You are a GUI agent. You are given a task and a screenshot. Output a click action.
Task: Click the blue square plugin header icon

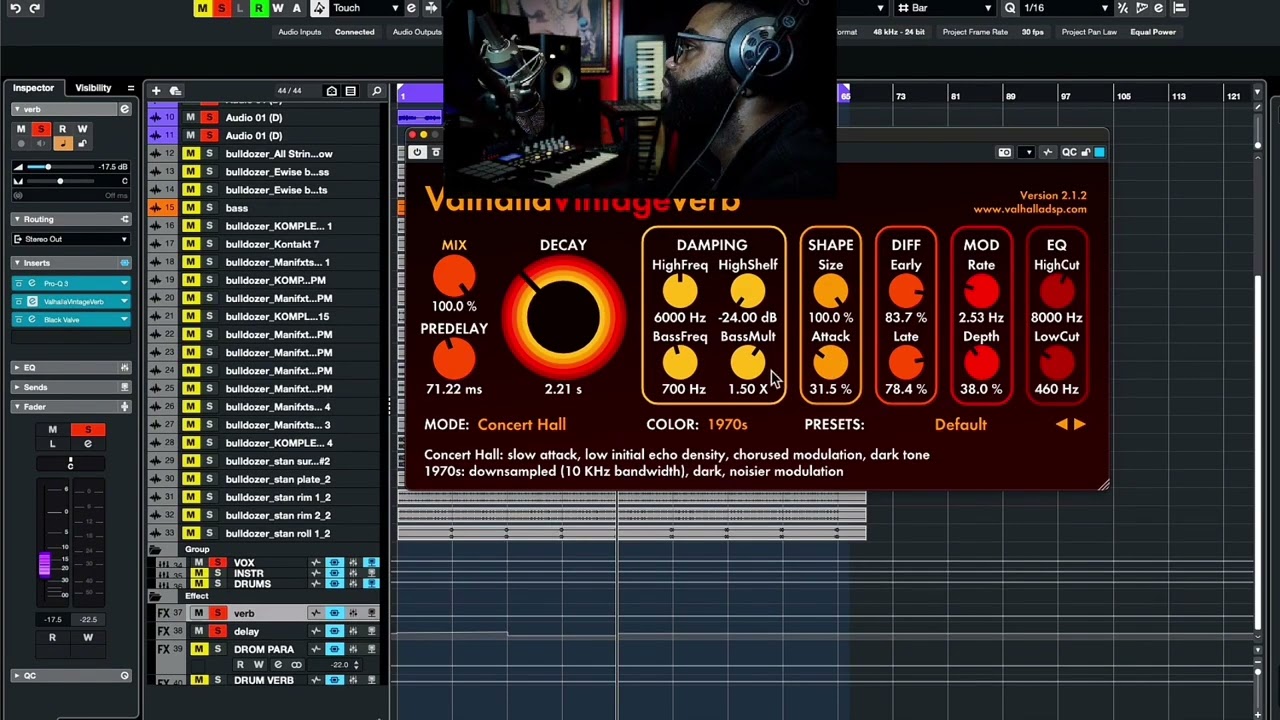click(x=1099, y=152)
